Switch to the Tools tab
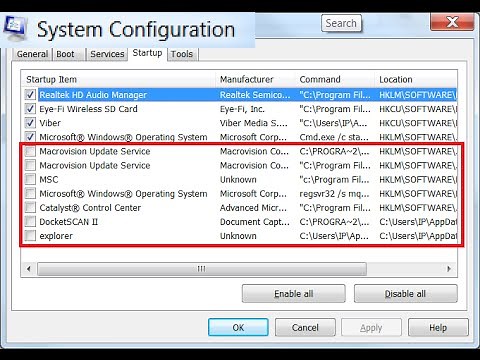 pyautogui.click(x=182, y=54)
